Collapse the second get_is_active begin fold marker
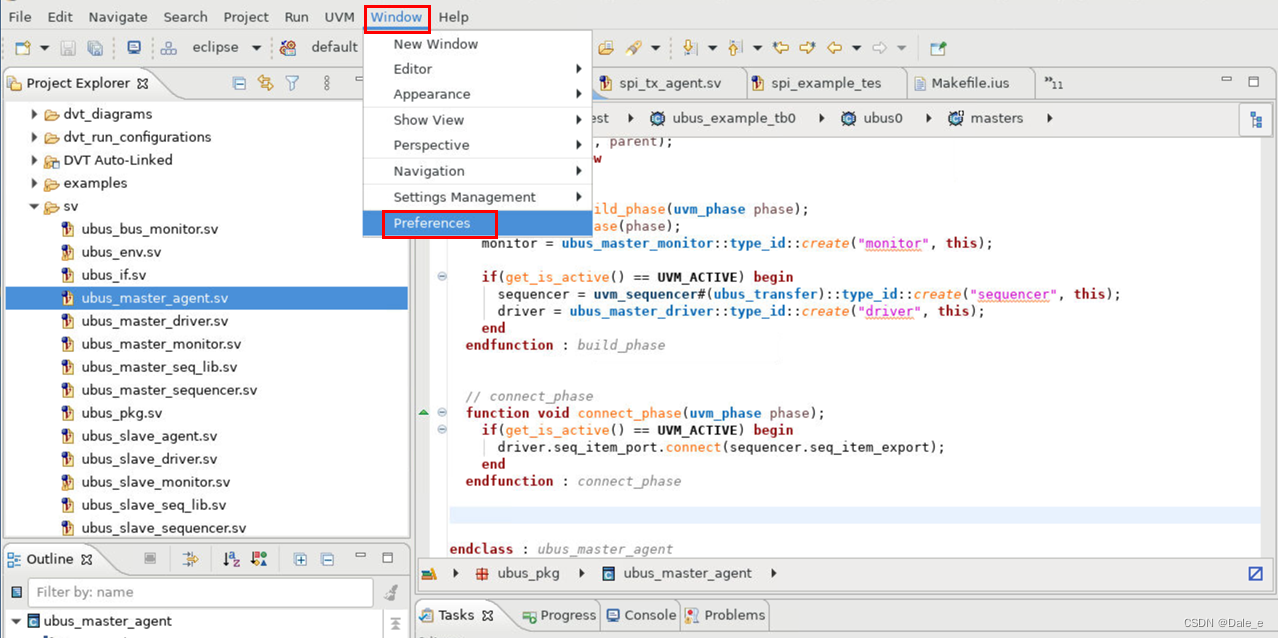 tap(442, 430)
